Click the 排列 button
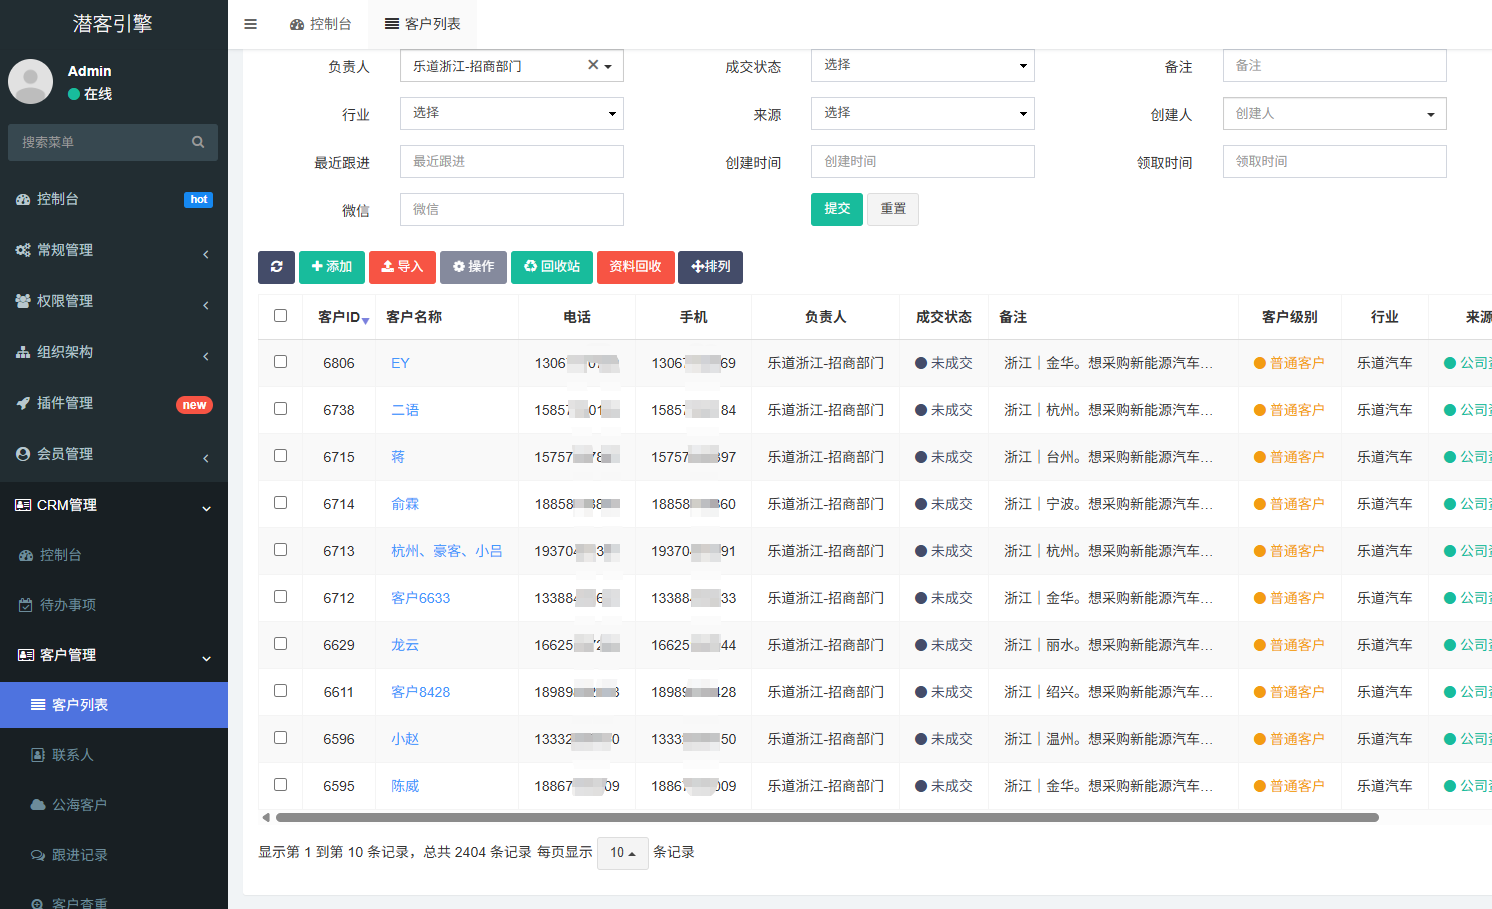Viewport: 1492px width, 909px height. point(711,267)
